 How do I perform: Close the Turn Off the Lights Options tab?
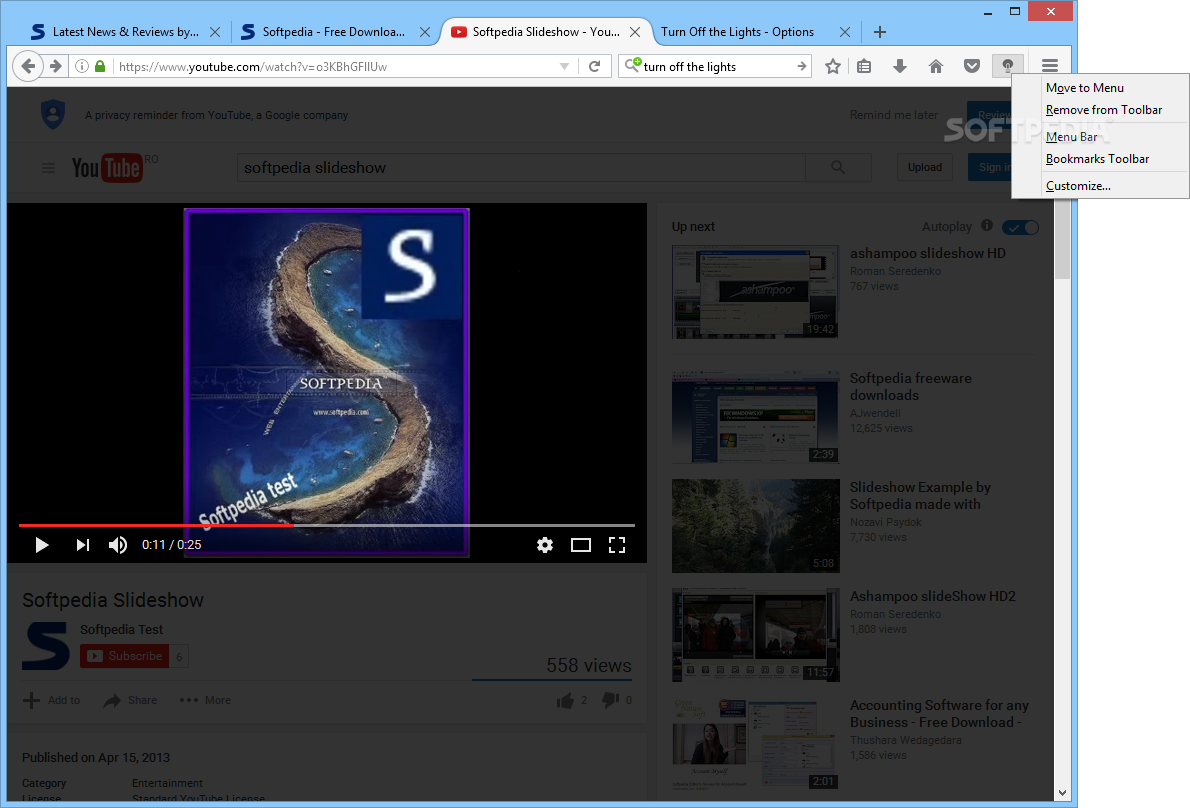pos(845,32)
